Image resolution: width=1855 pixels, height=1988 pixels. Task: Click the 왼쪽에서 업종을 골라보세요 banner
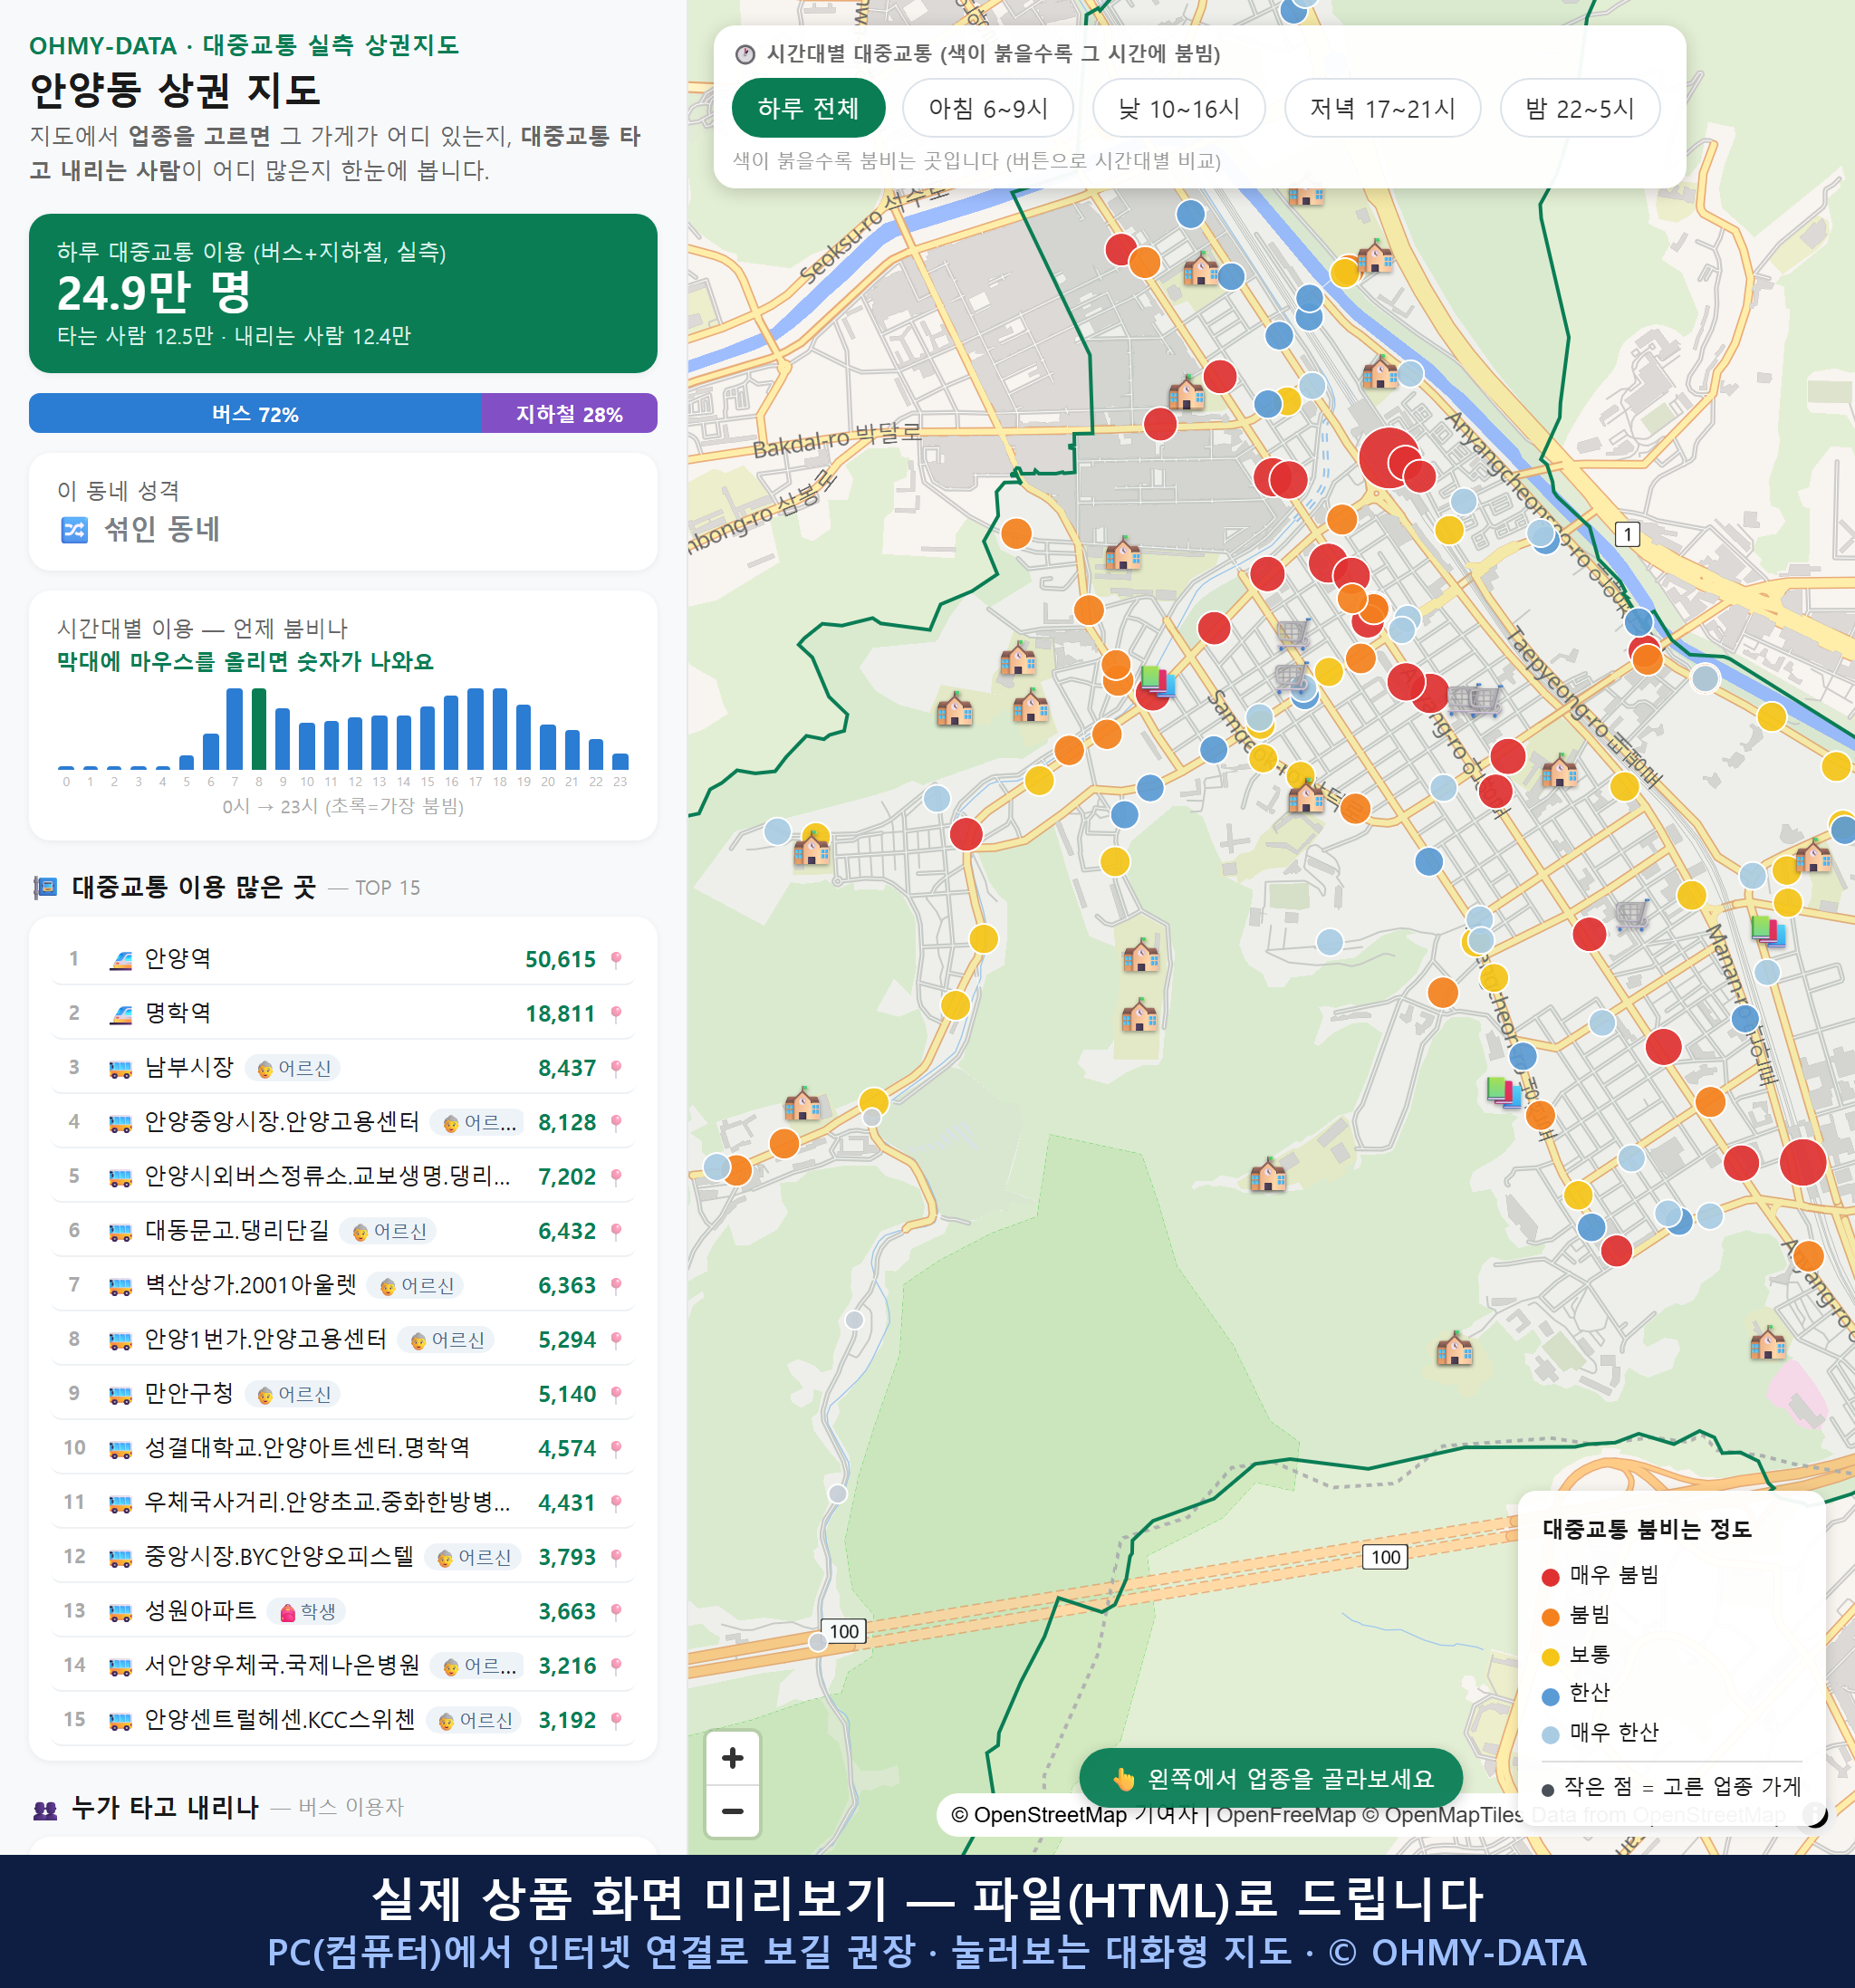click(x=1270, y=1778)
